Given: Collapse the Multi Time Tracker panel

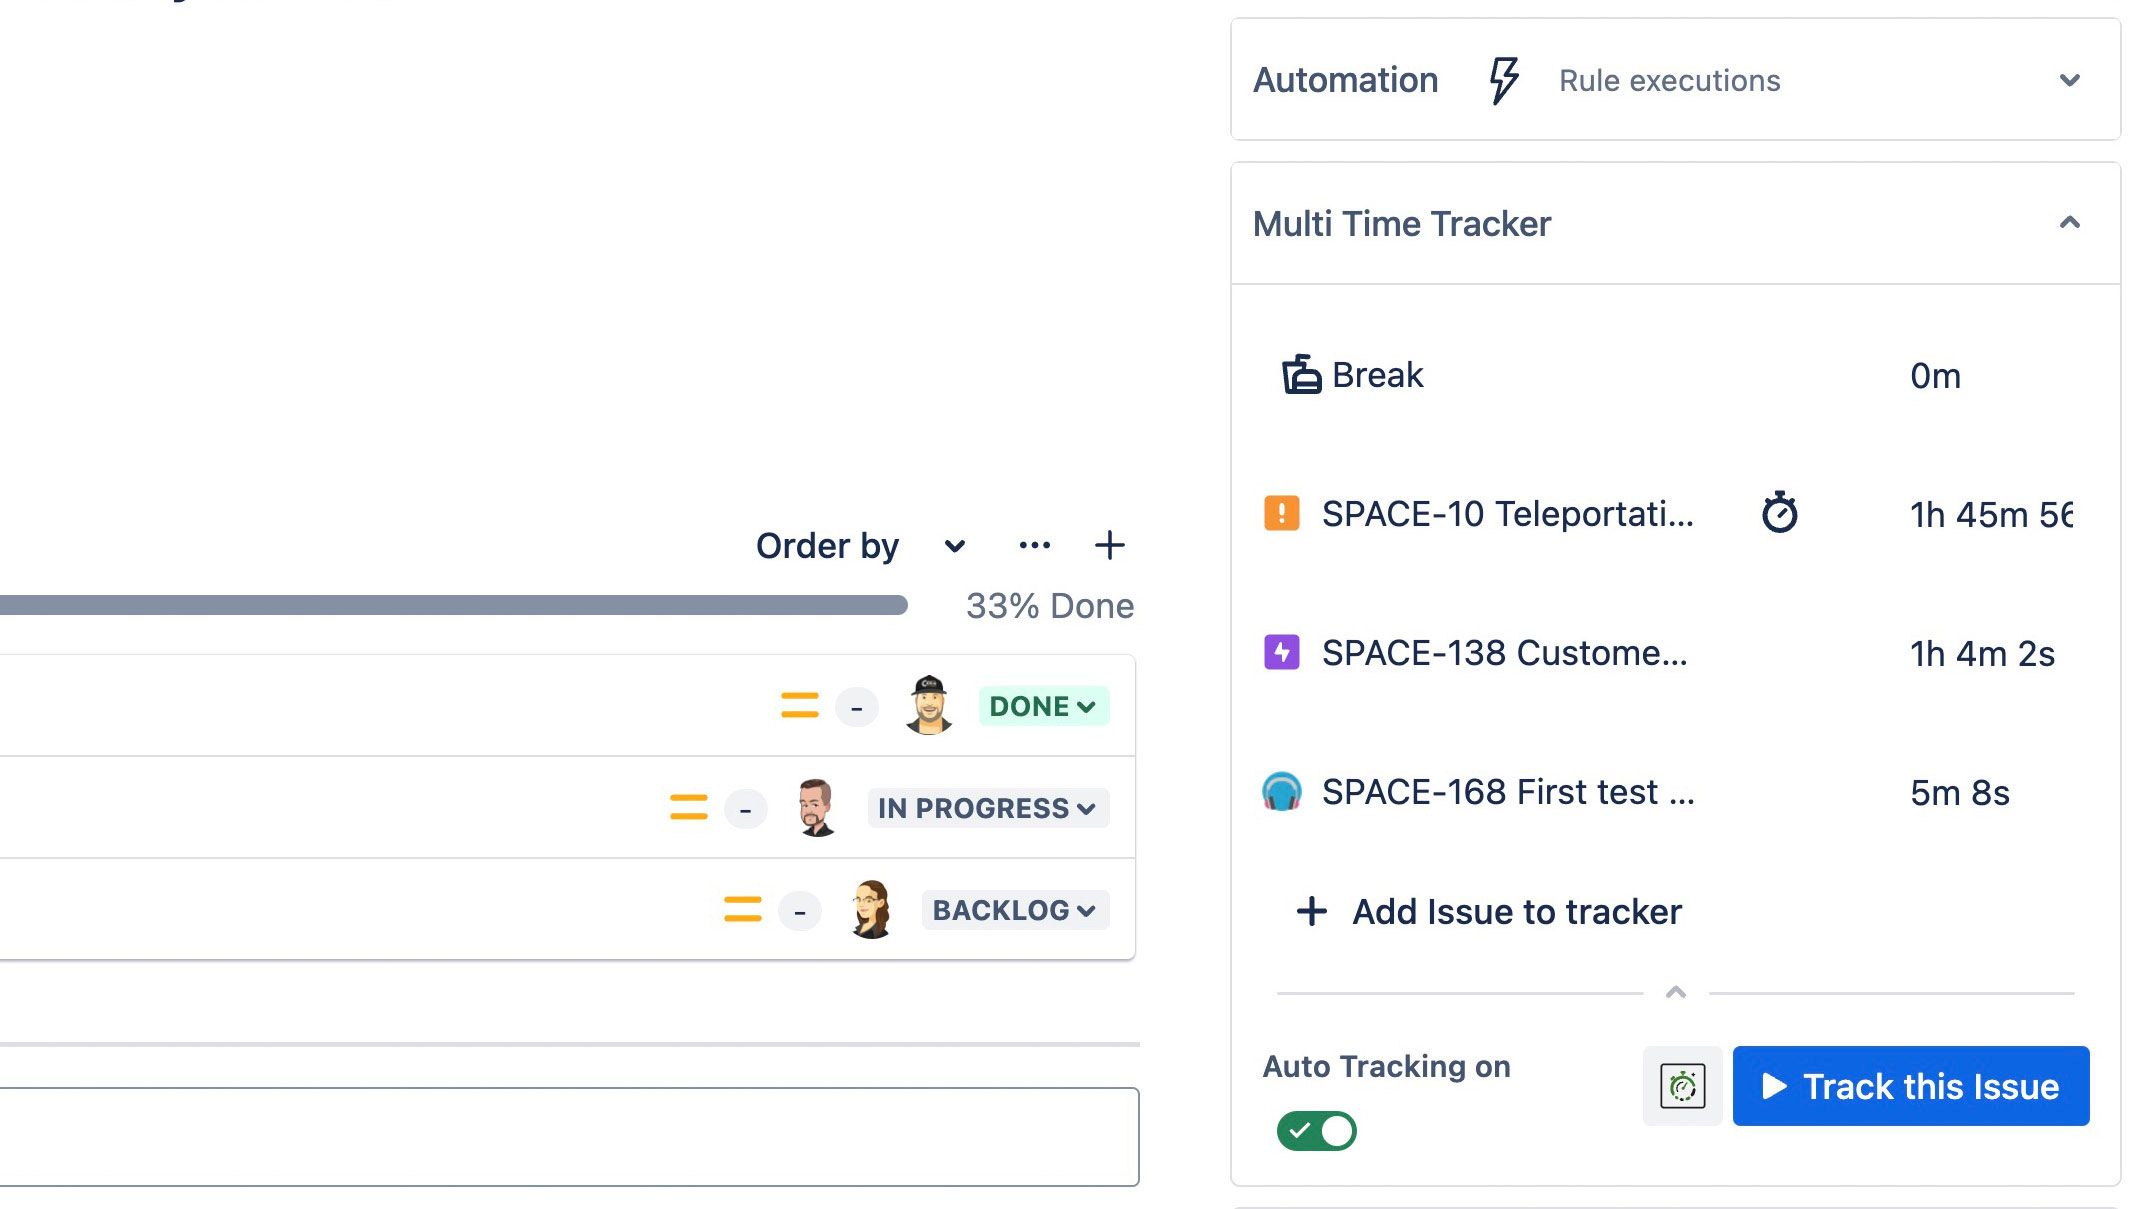Looking at the screenshot, I should pos(2069,223).
